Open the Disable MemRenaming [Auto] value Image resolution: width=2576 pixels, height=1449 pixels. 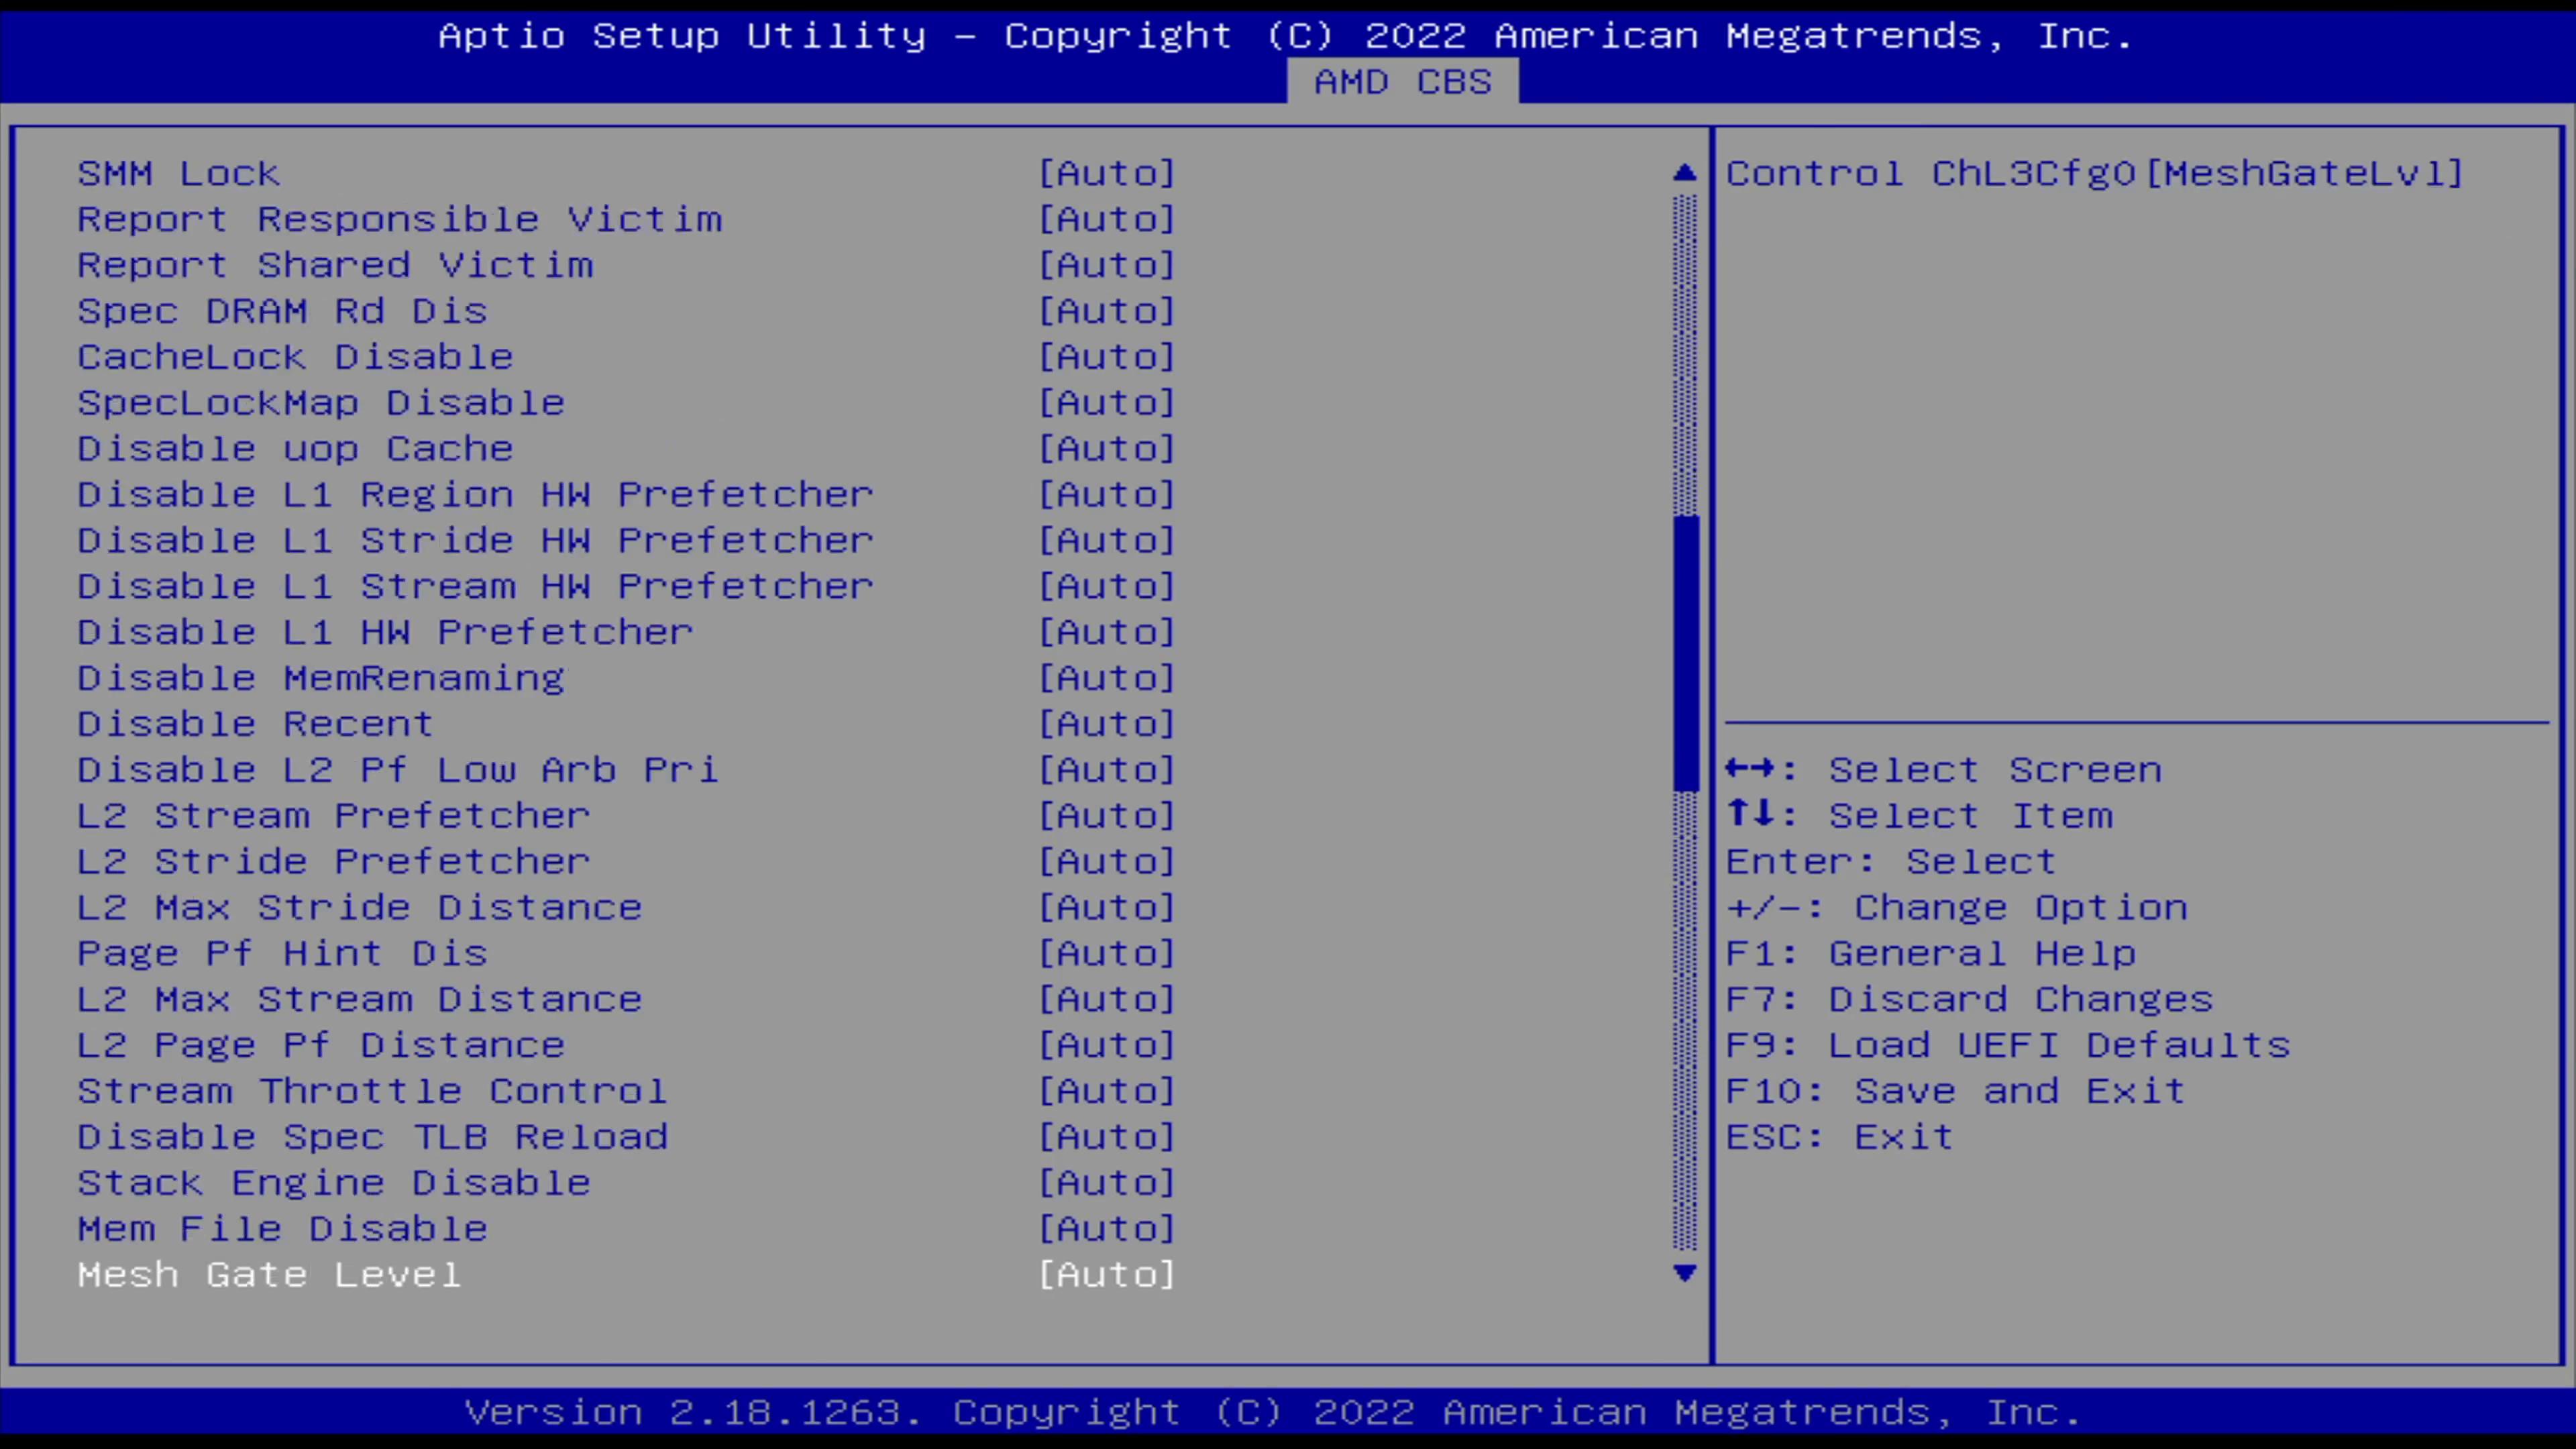[x=1107, y=678]
